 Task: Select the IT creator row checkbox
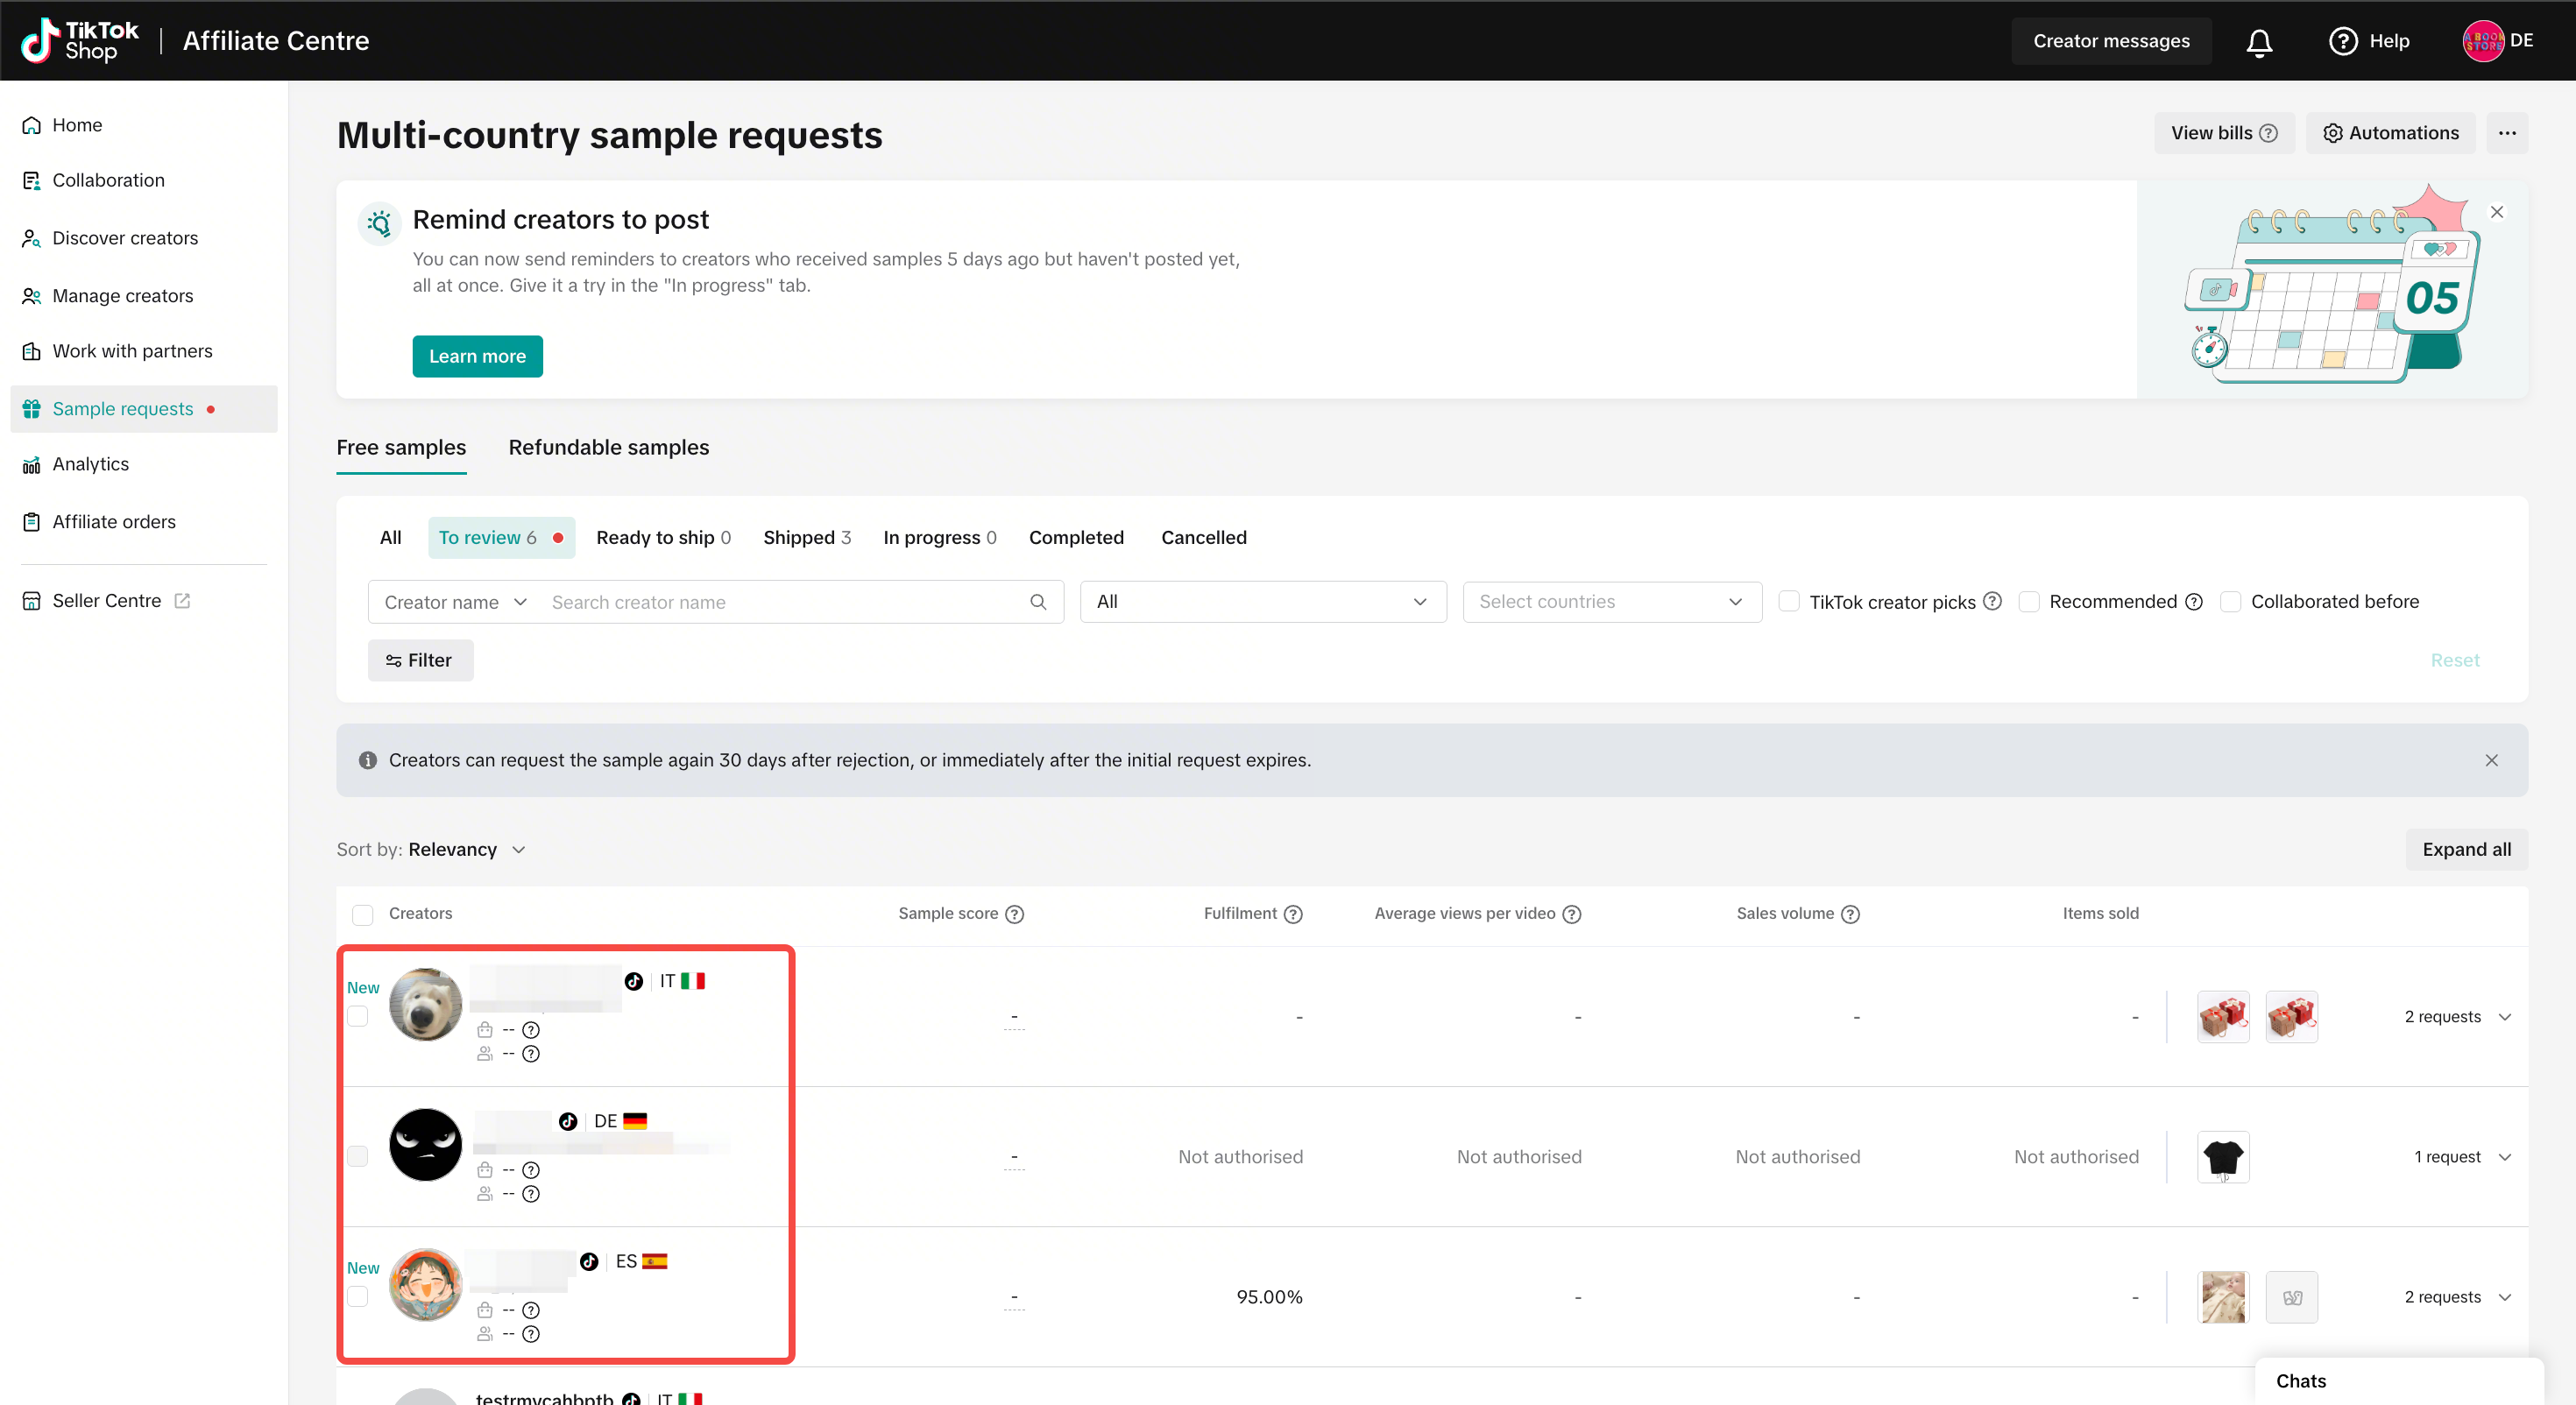(x=357, y=1016)
